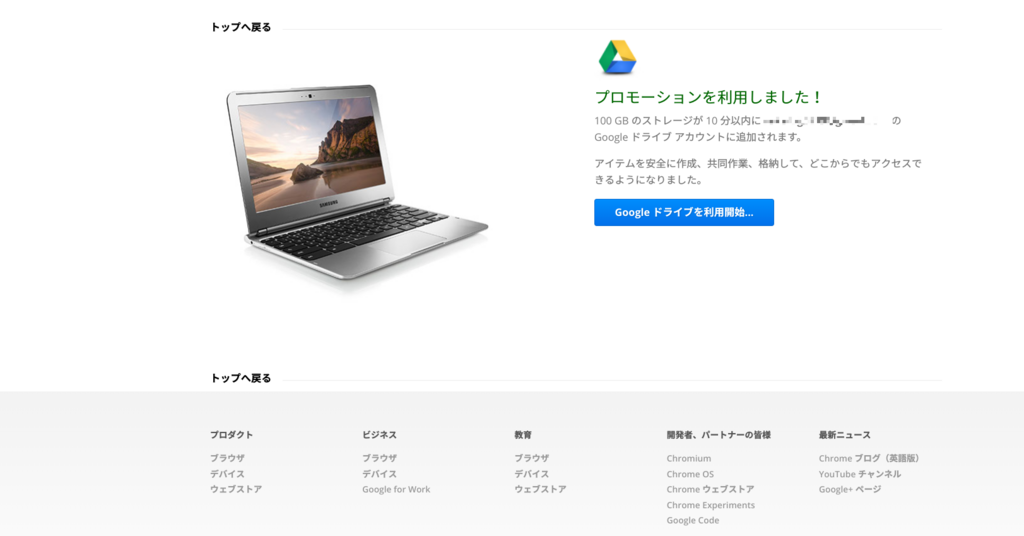1024x536 pixels.
Task: Open the Google for Work link
Action: (x=396, y=489)
